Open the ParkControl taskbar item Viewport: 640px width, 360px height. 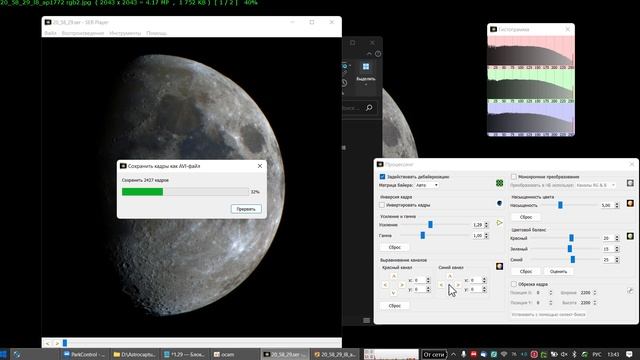(x=84, y=354)
